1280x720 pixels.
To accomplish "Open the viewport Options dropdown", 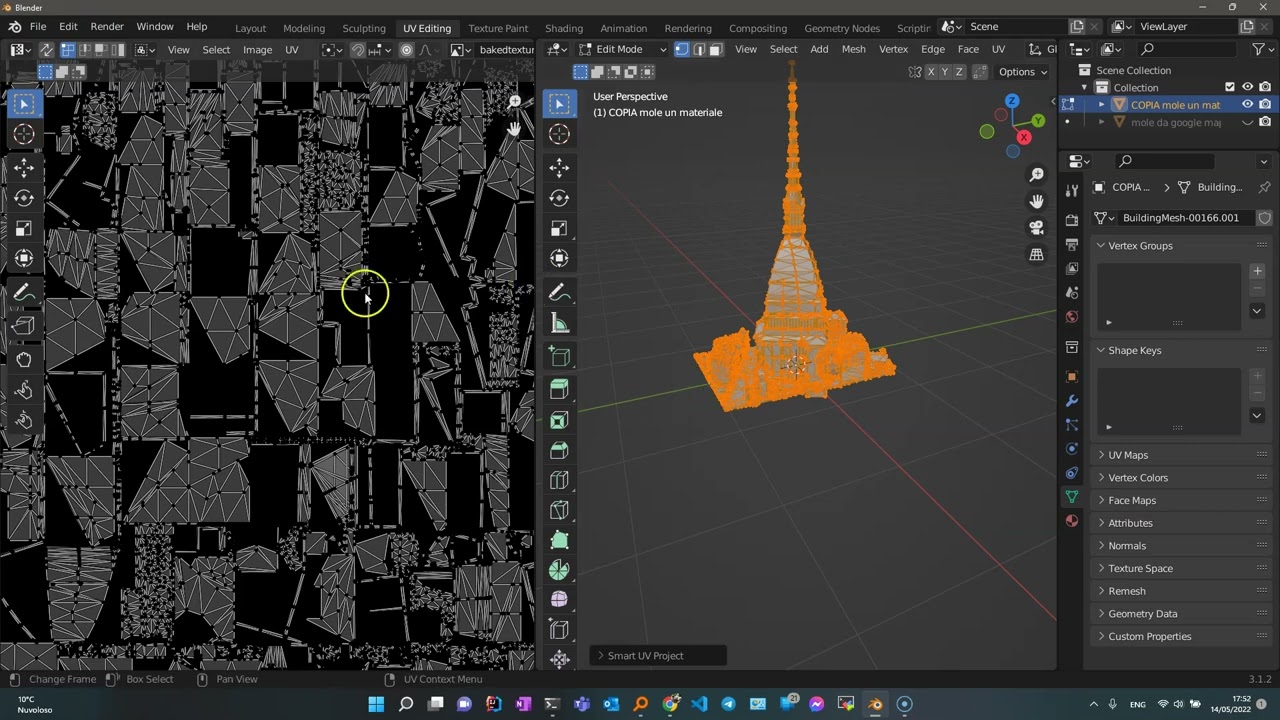I will click(x=1023, y=72).
